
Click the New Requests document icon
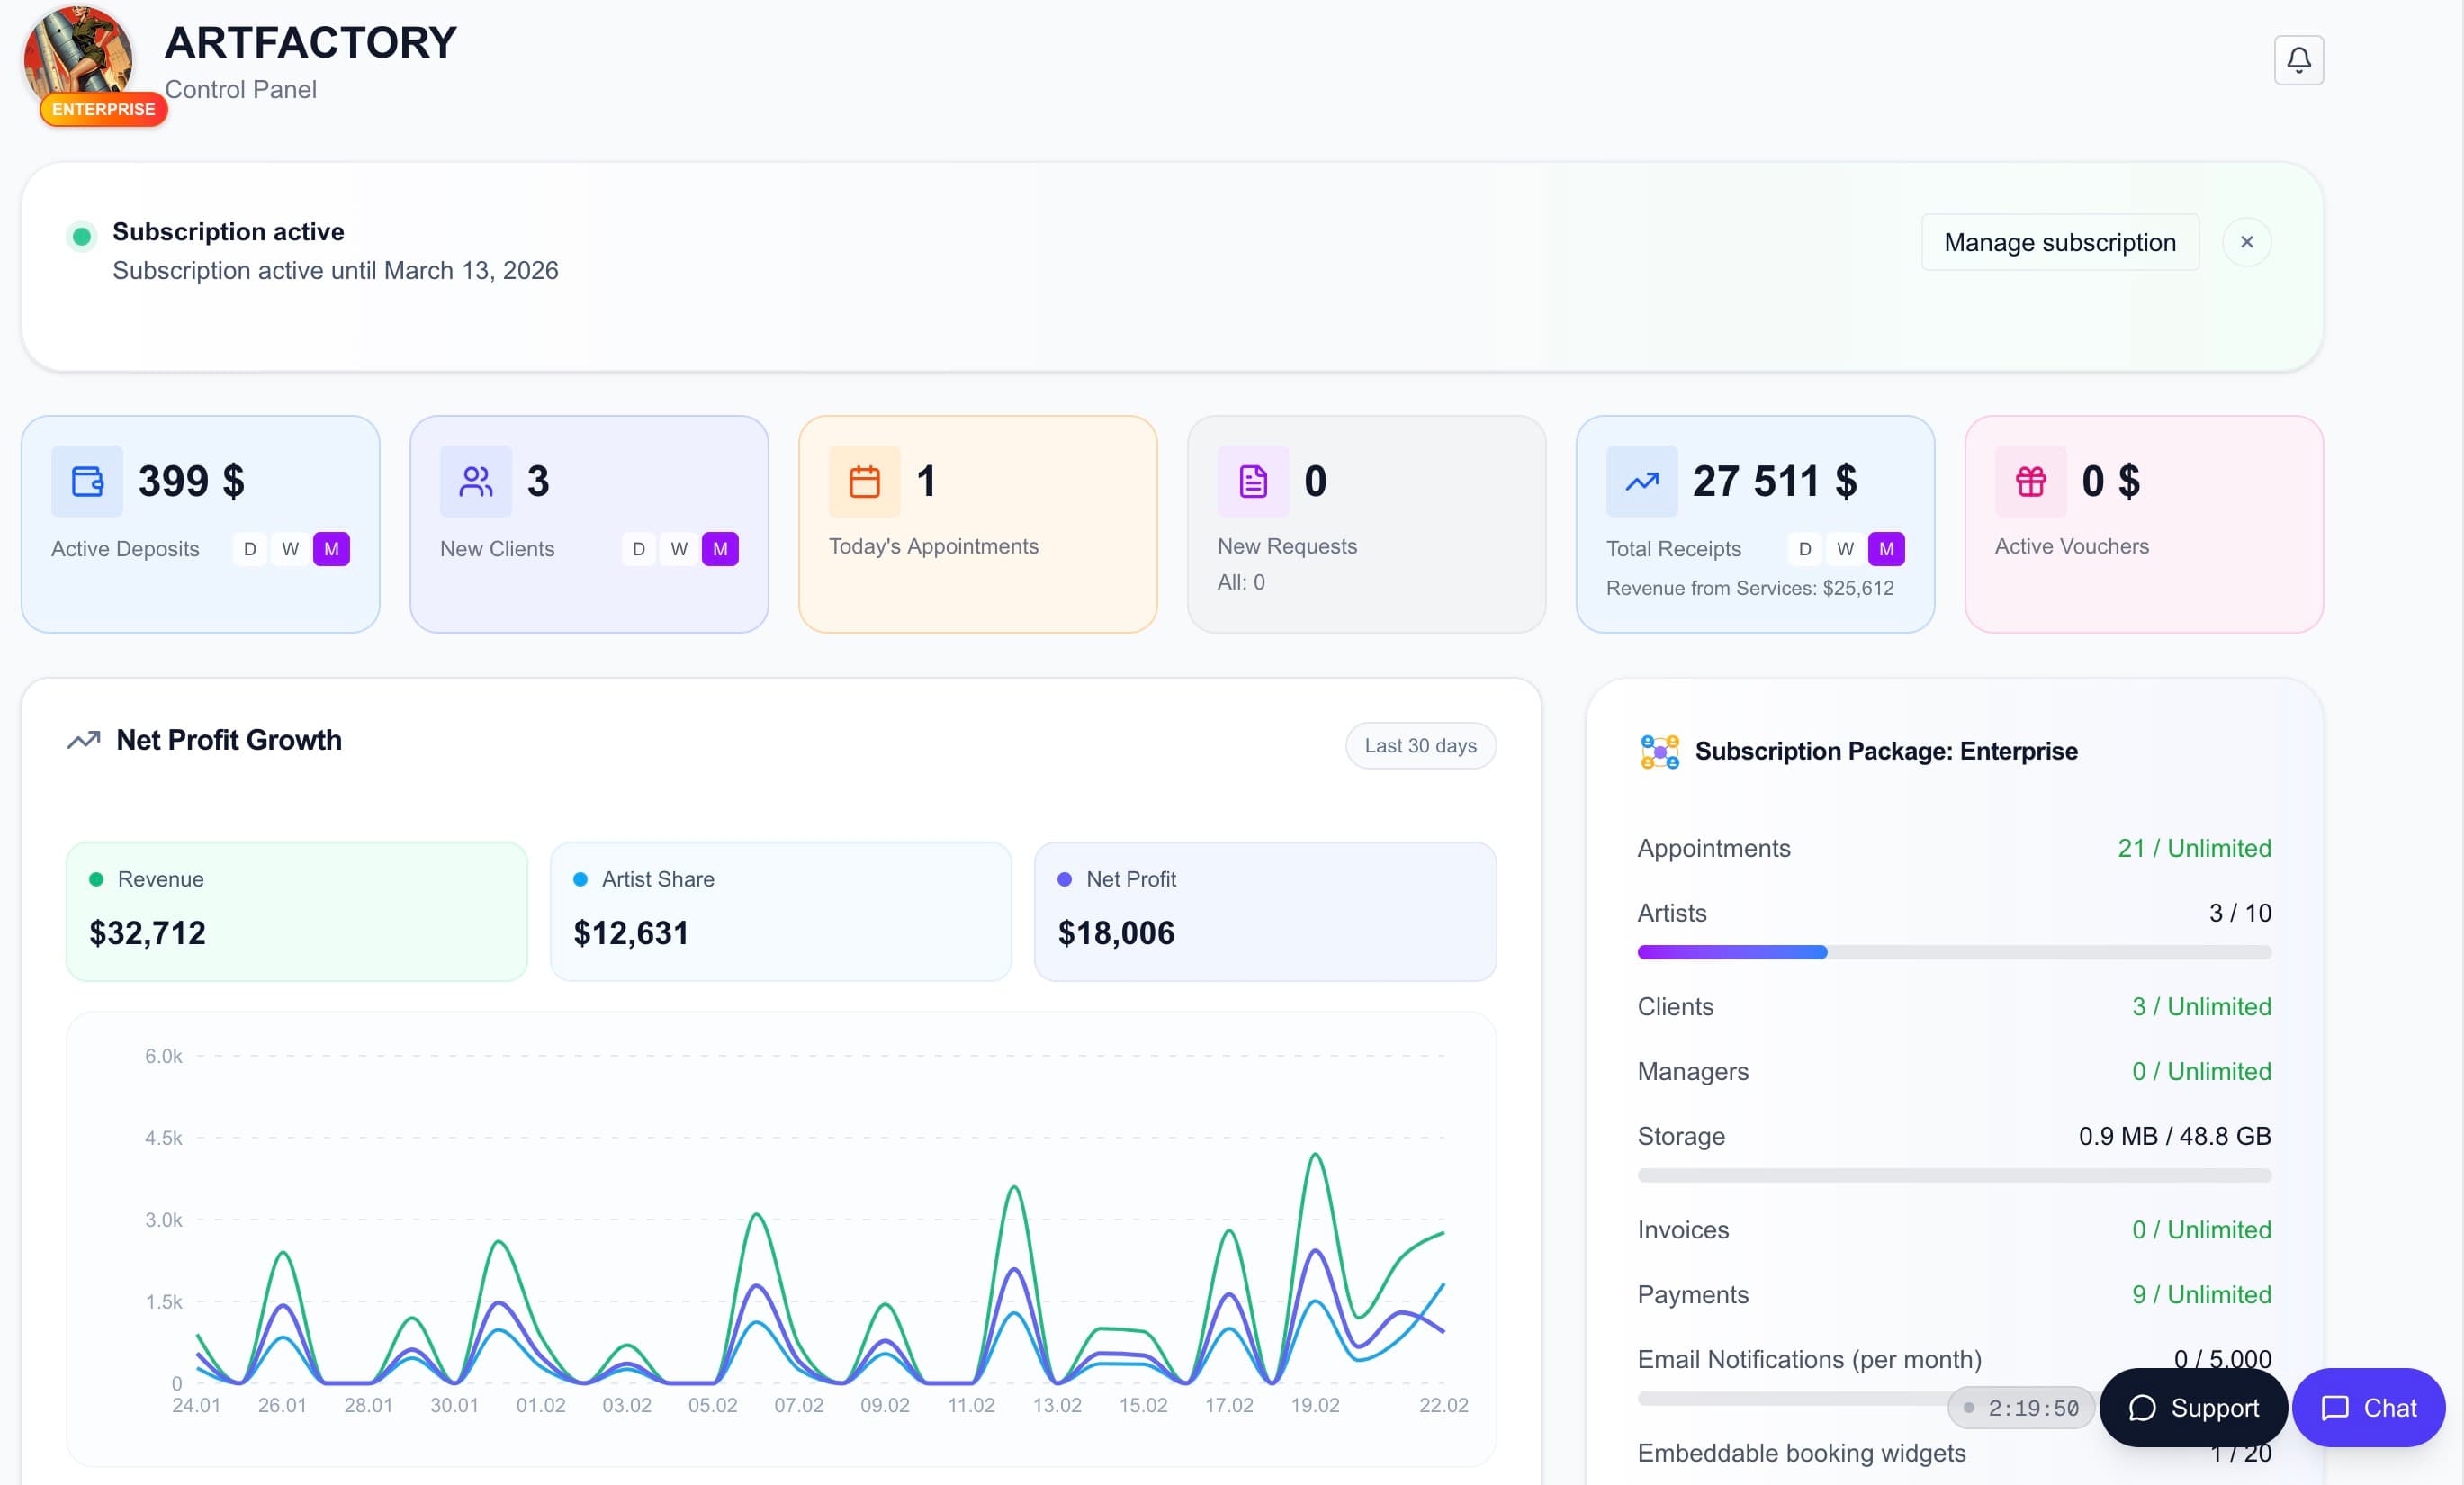point(1253,481)
